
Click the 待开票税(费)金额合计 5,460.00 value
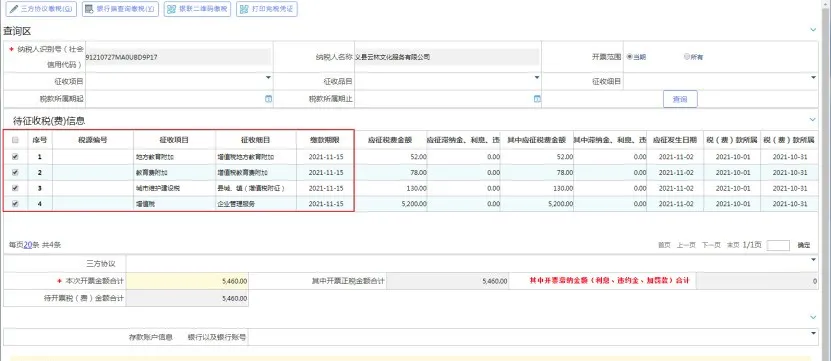coord(187,298)
